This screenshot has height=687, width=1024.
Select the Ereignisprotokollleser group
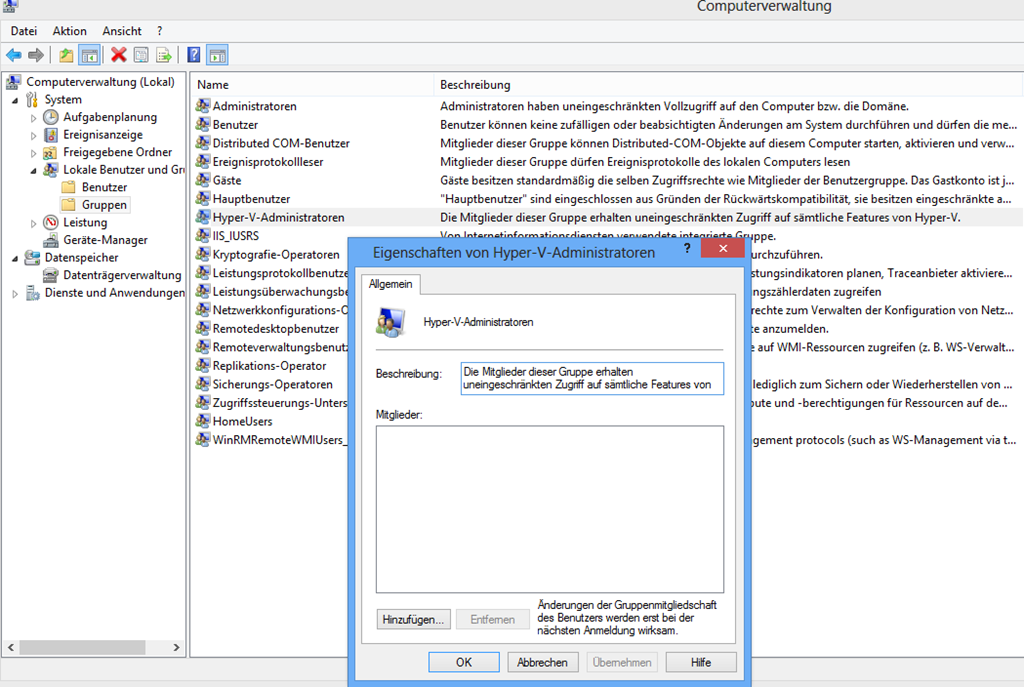coord(607,162)
